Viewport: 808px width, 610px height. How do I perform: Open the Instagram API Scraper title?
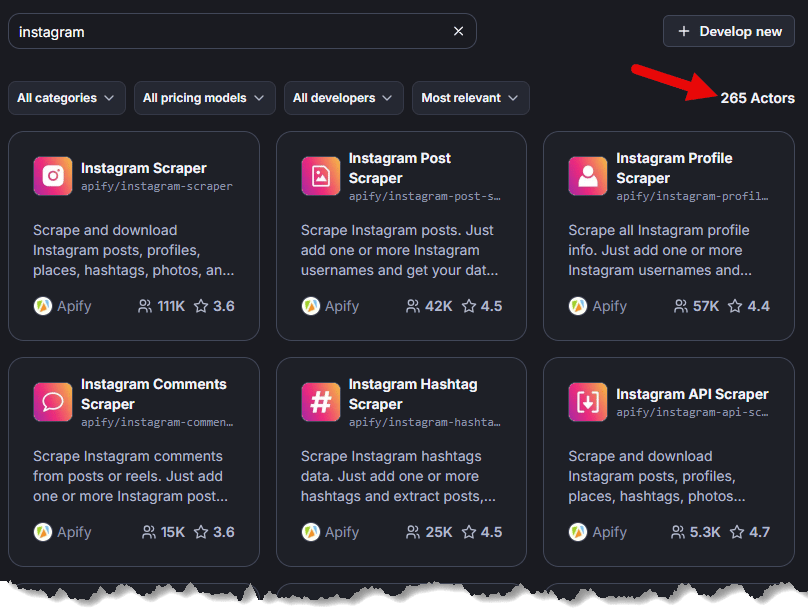[x=692, y=394]
